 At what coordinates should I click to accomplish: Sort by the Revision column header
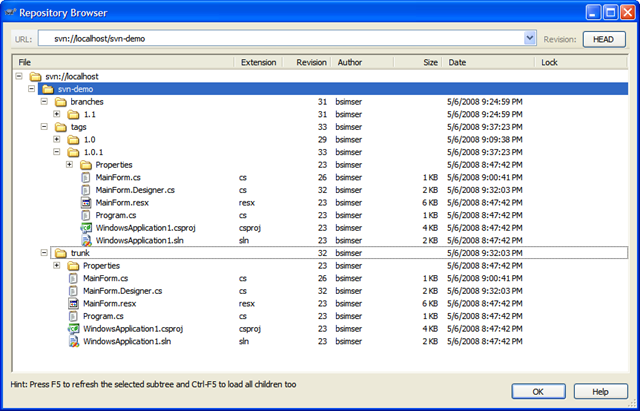(x=306, y=62)
